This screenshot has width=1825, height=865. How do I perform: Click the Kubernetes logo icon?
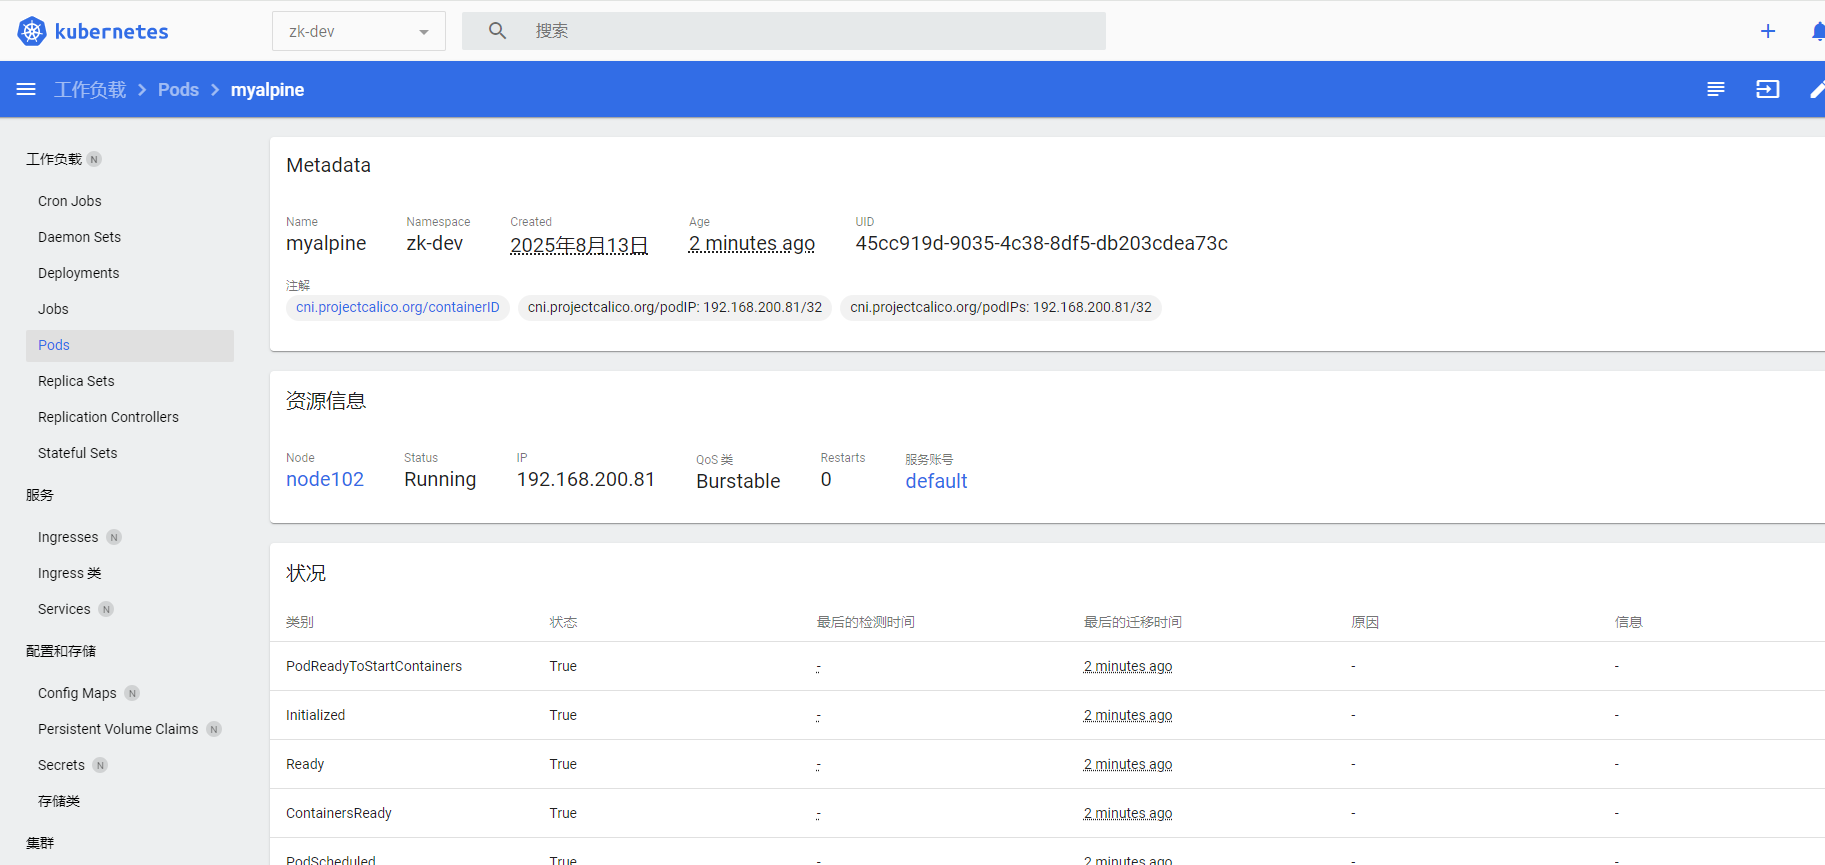coord(32,31)
